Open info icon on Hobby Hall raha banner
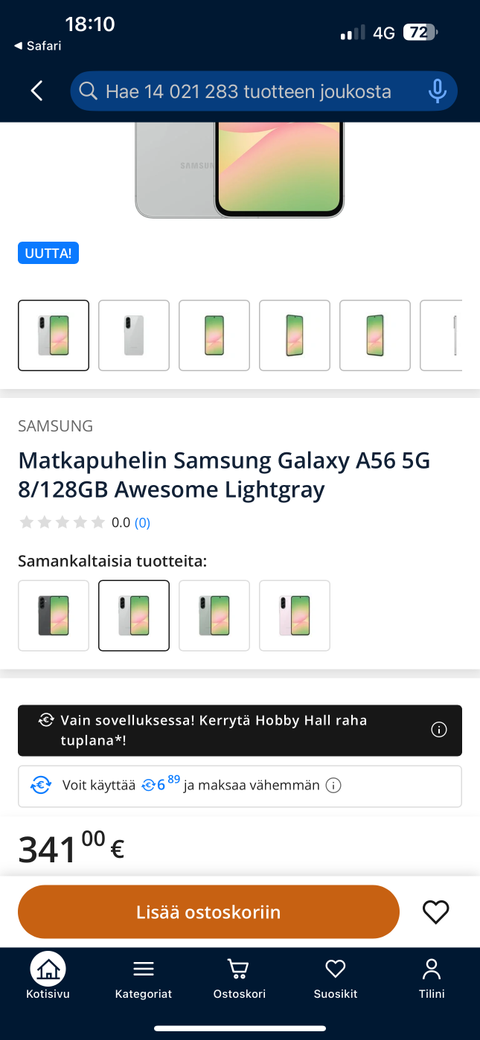The height and width of the screenshot is (1040, 480). coord(439,730)
